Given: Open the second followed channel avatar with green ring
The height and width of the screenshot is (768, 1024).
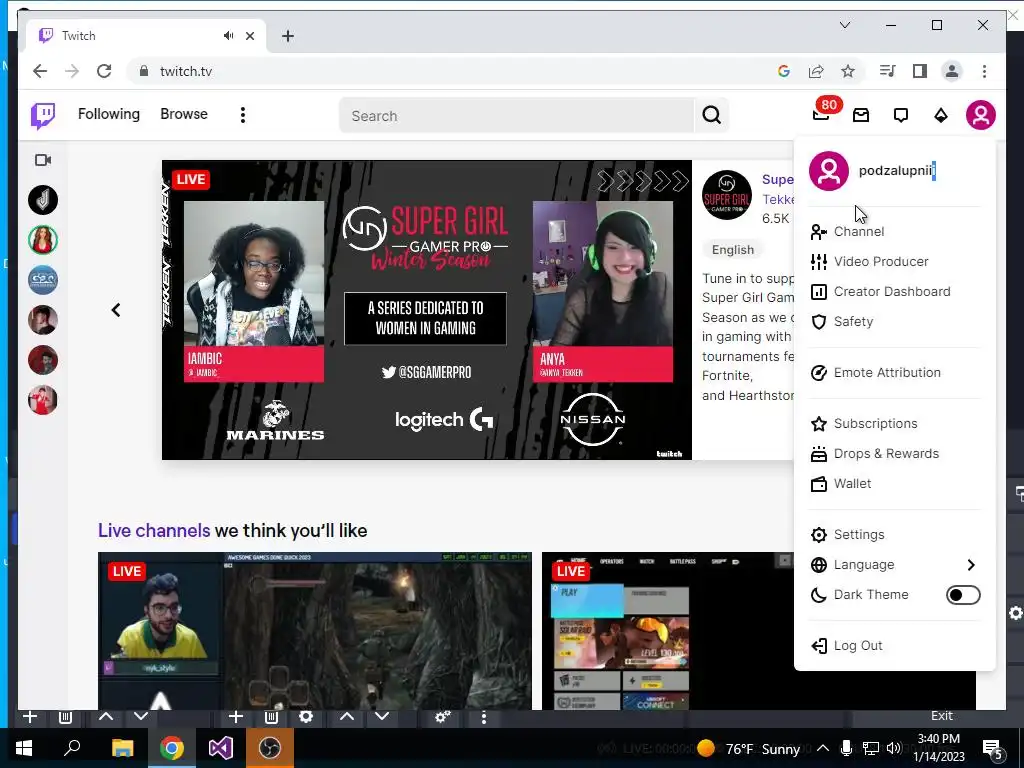Looking at the screenshot, I should point(43,240).
